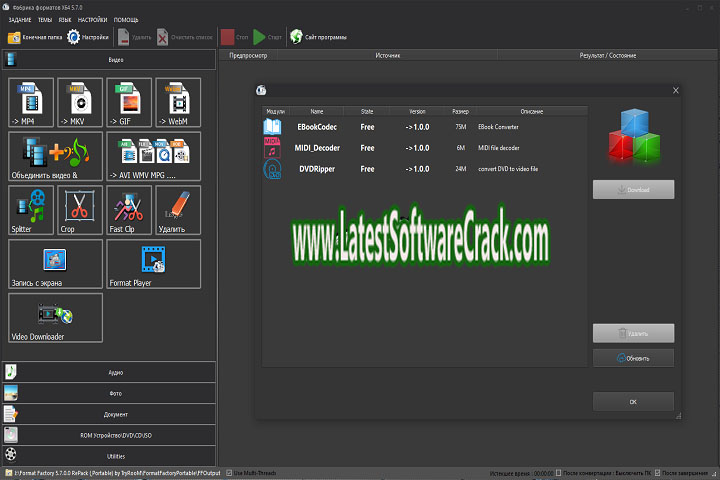Screen dimensions: 720x480
Task: Open Объединить видео & tool
Action: pos(56,156)
